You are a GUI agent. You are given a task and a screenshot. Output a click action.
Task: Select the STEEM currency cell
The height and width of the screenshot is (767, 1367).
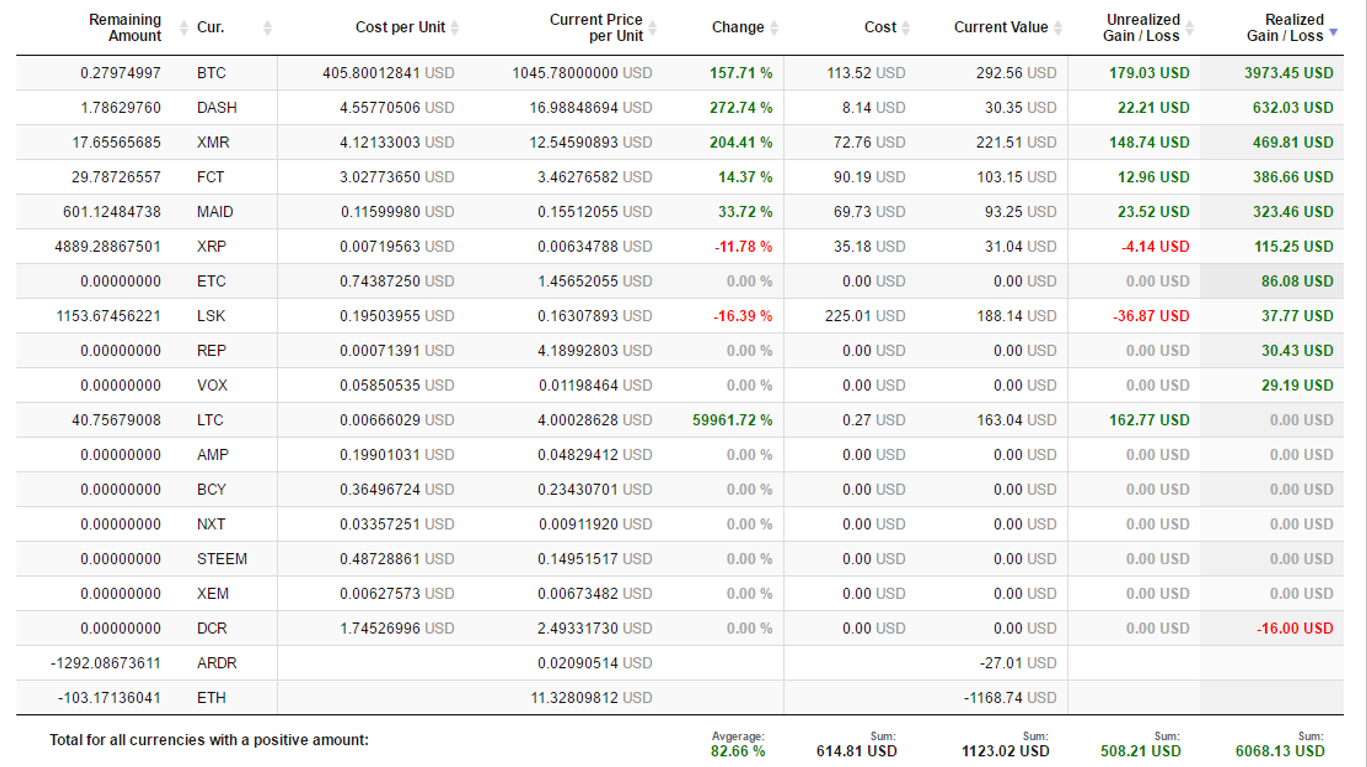pyautogui.click(x=222, y=558)
